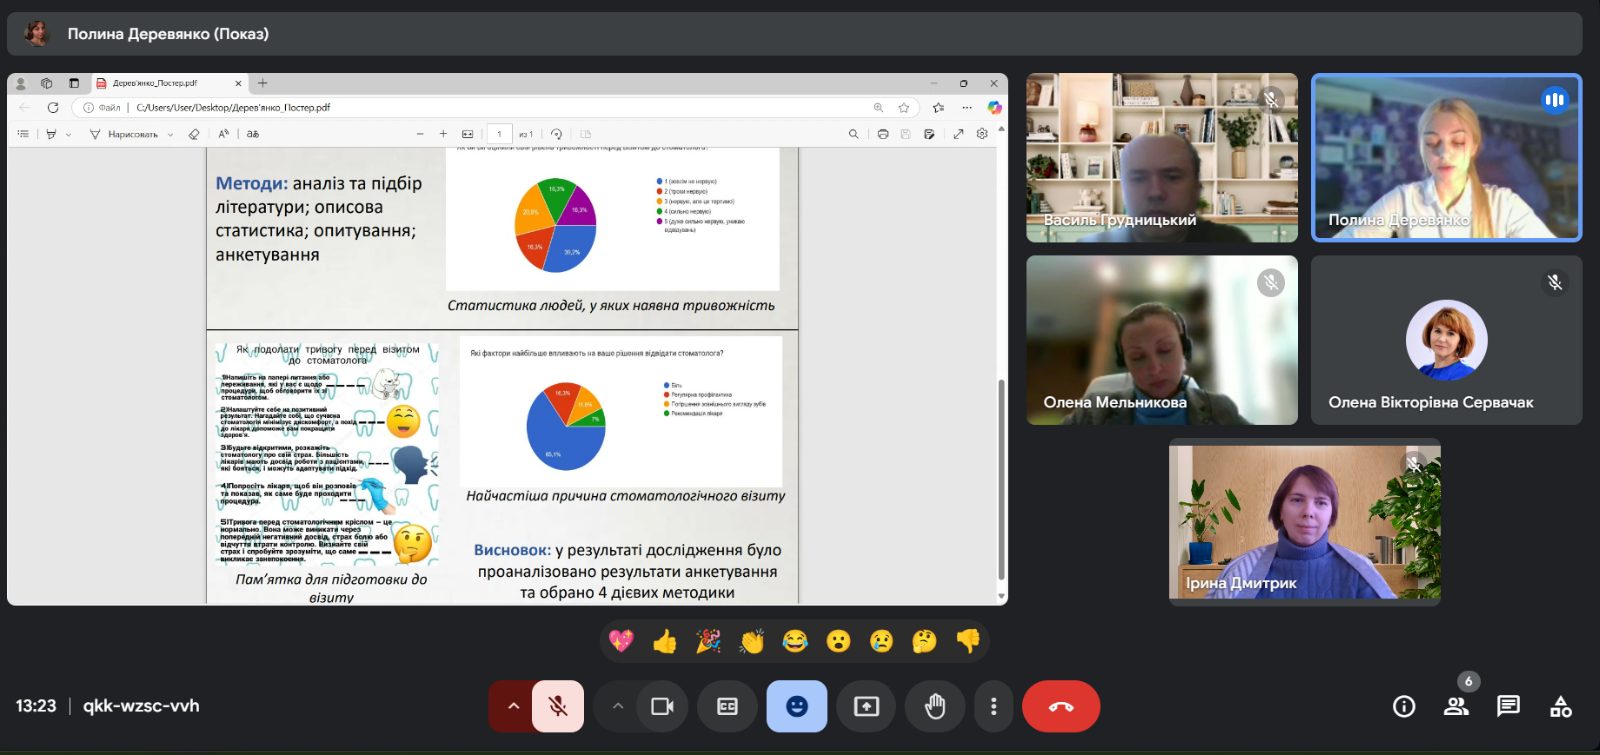
Task: Turn on closed captions
Action: 727,706
